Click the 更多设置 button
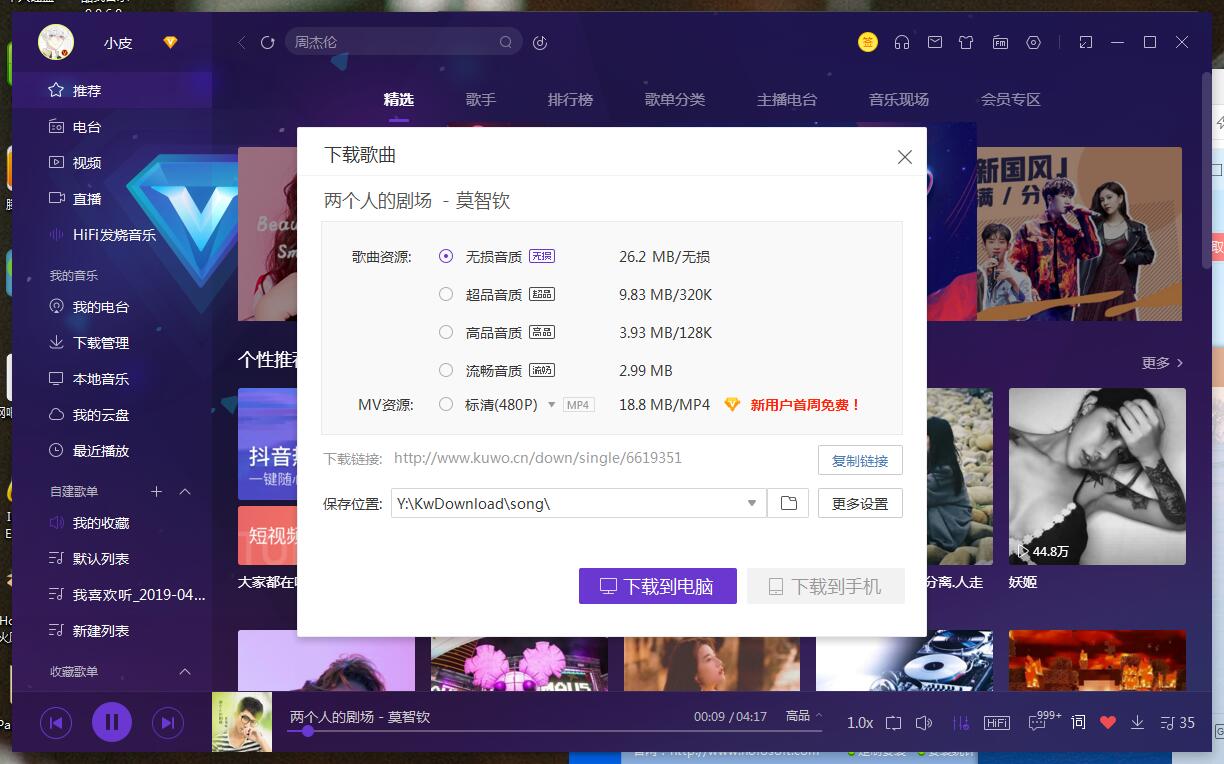1224x764 pixels. pyautogui.click(x=860, y=503)
